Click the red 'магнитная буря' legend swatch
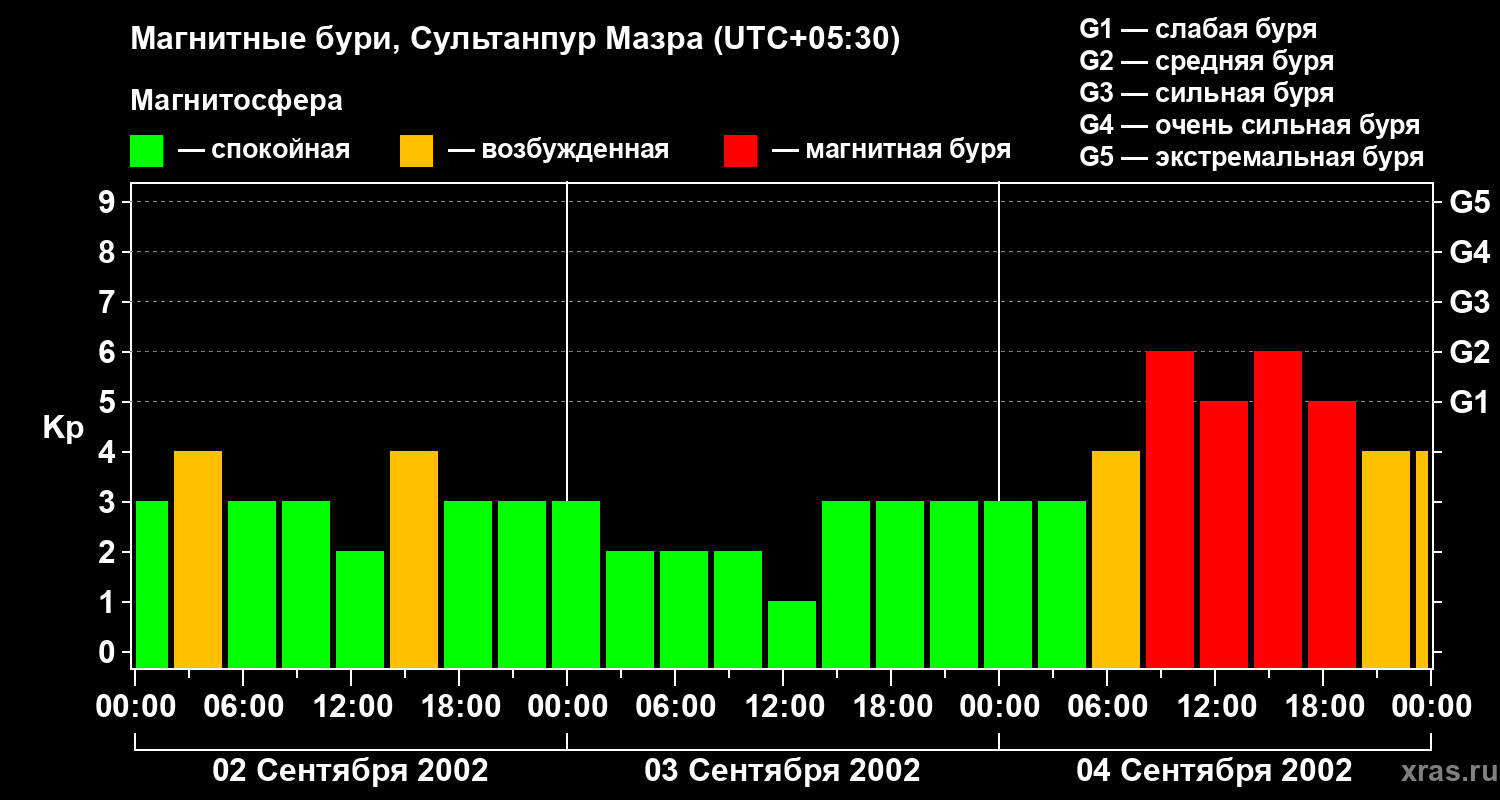Image resolution: width=1500 pixels, height=800 pixels. 741,151
